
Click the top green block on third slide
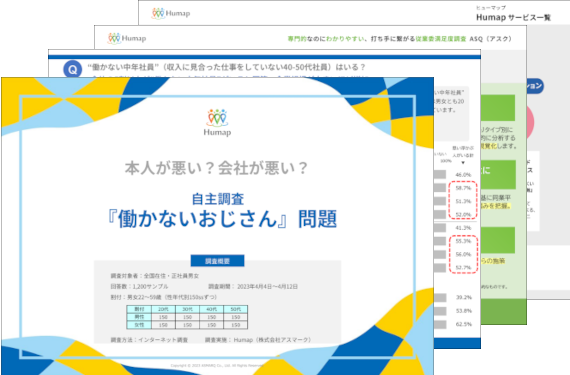[x=498, y=108]
